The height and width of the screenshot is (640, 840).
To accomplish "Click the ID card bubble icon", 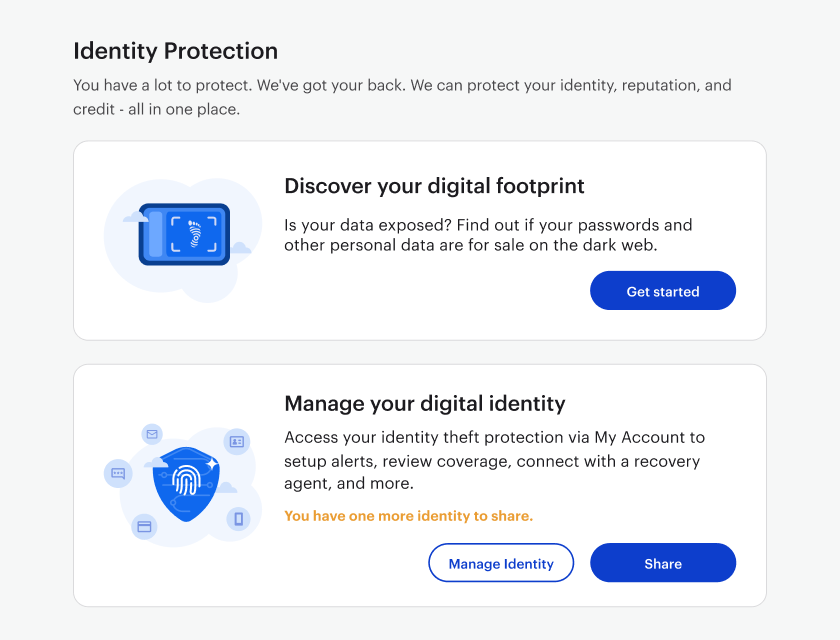I will coord(237,441).
